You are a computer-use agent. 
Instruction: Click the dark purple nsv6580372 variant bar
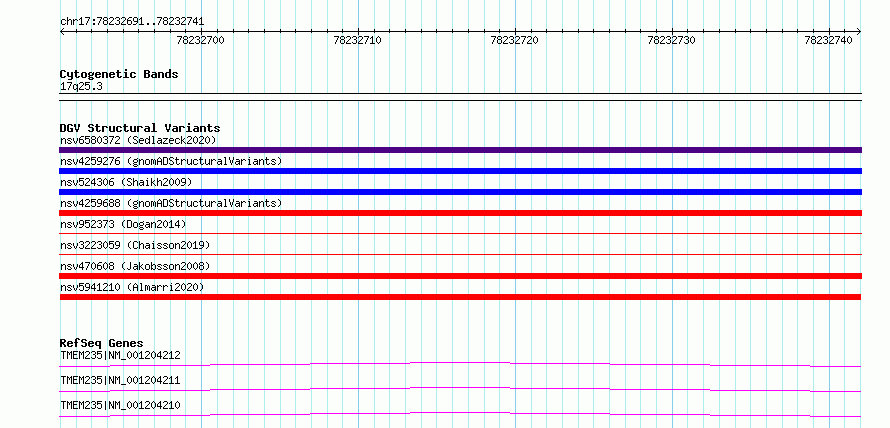click(460, 150)
